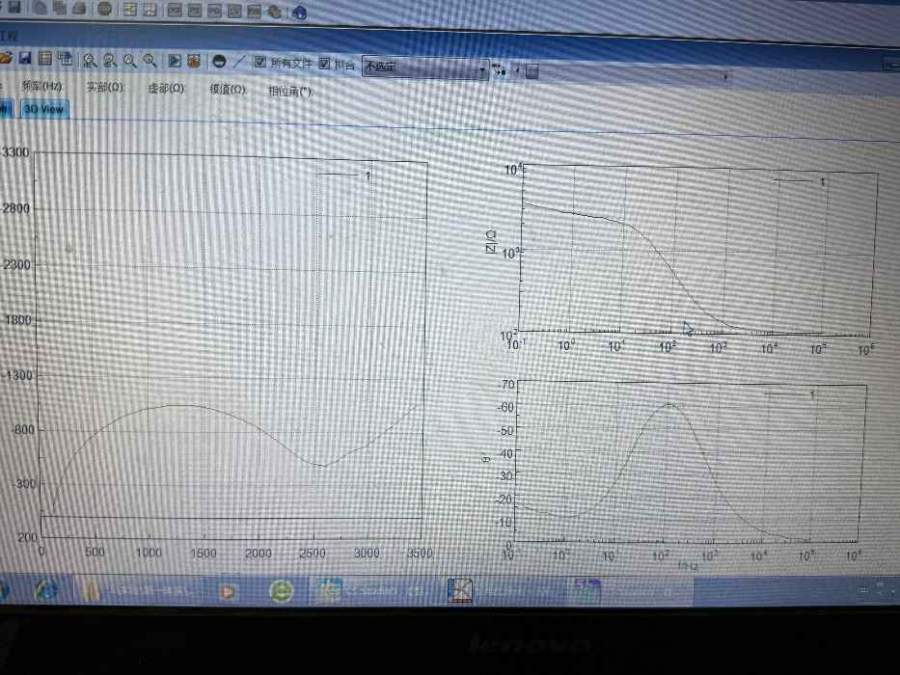This screenshot has height=675, width=900.
Task: Click the orange-red icon next to play
Action: point(193,61)
